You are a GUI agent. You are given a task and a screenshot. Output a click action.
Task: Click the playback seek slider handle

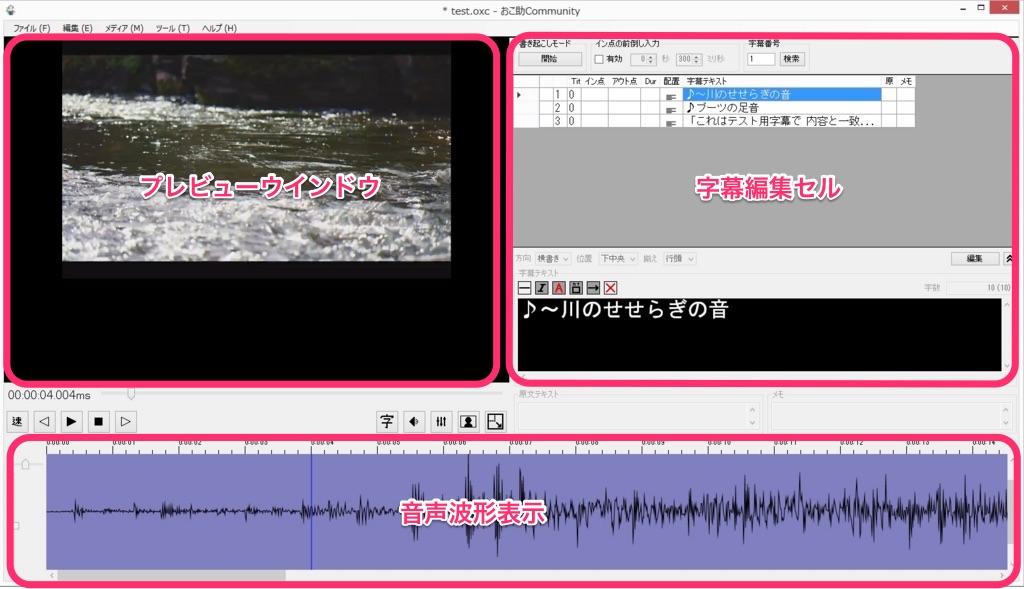131,394
